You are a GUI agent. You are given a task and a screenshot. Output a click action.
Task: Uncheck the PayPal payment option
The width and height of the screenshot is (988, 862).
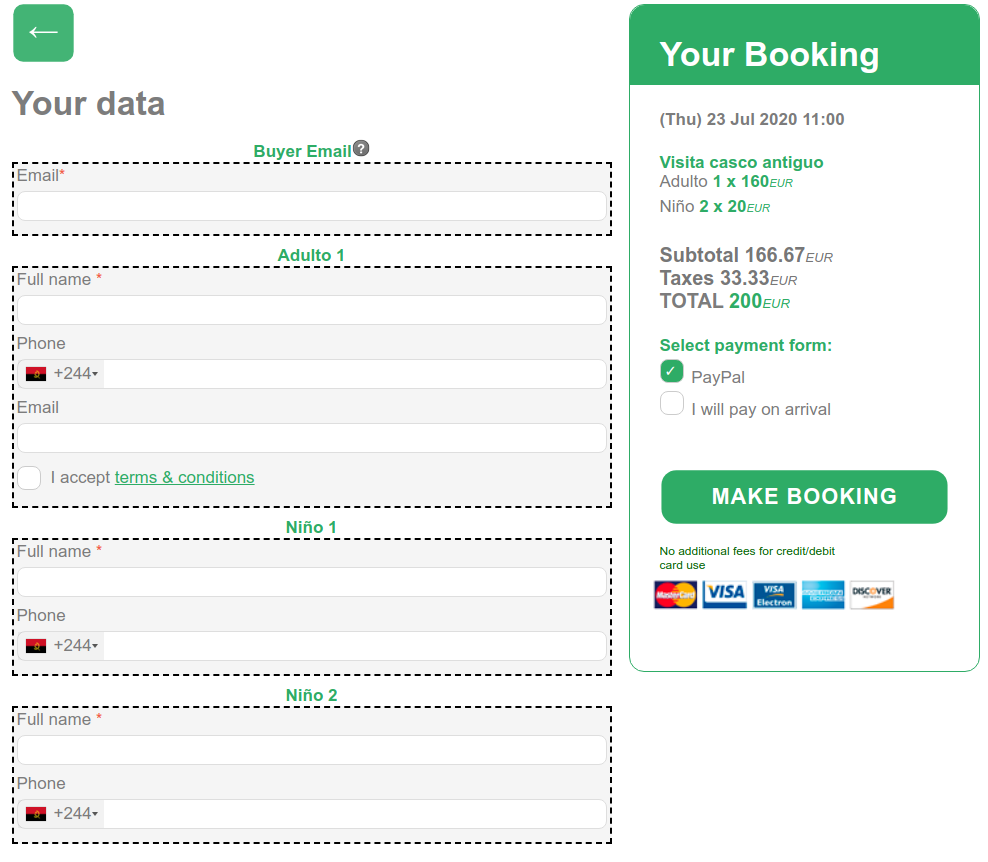tap(671, 372)
